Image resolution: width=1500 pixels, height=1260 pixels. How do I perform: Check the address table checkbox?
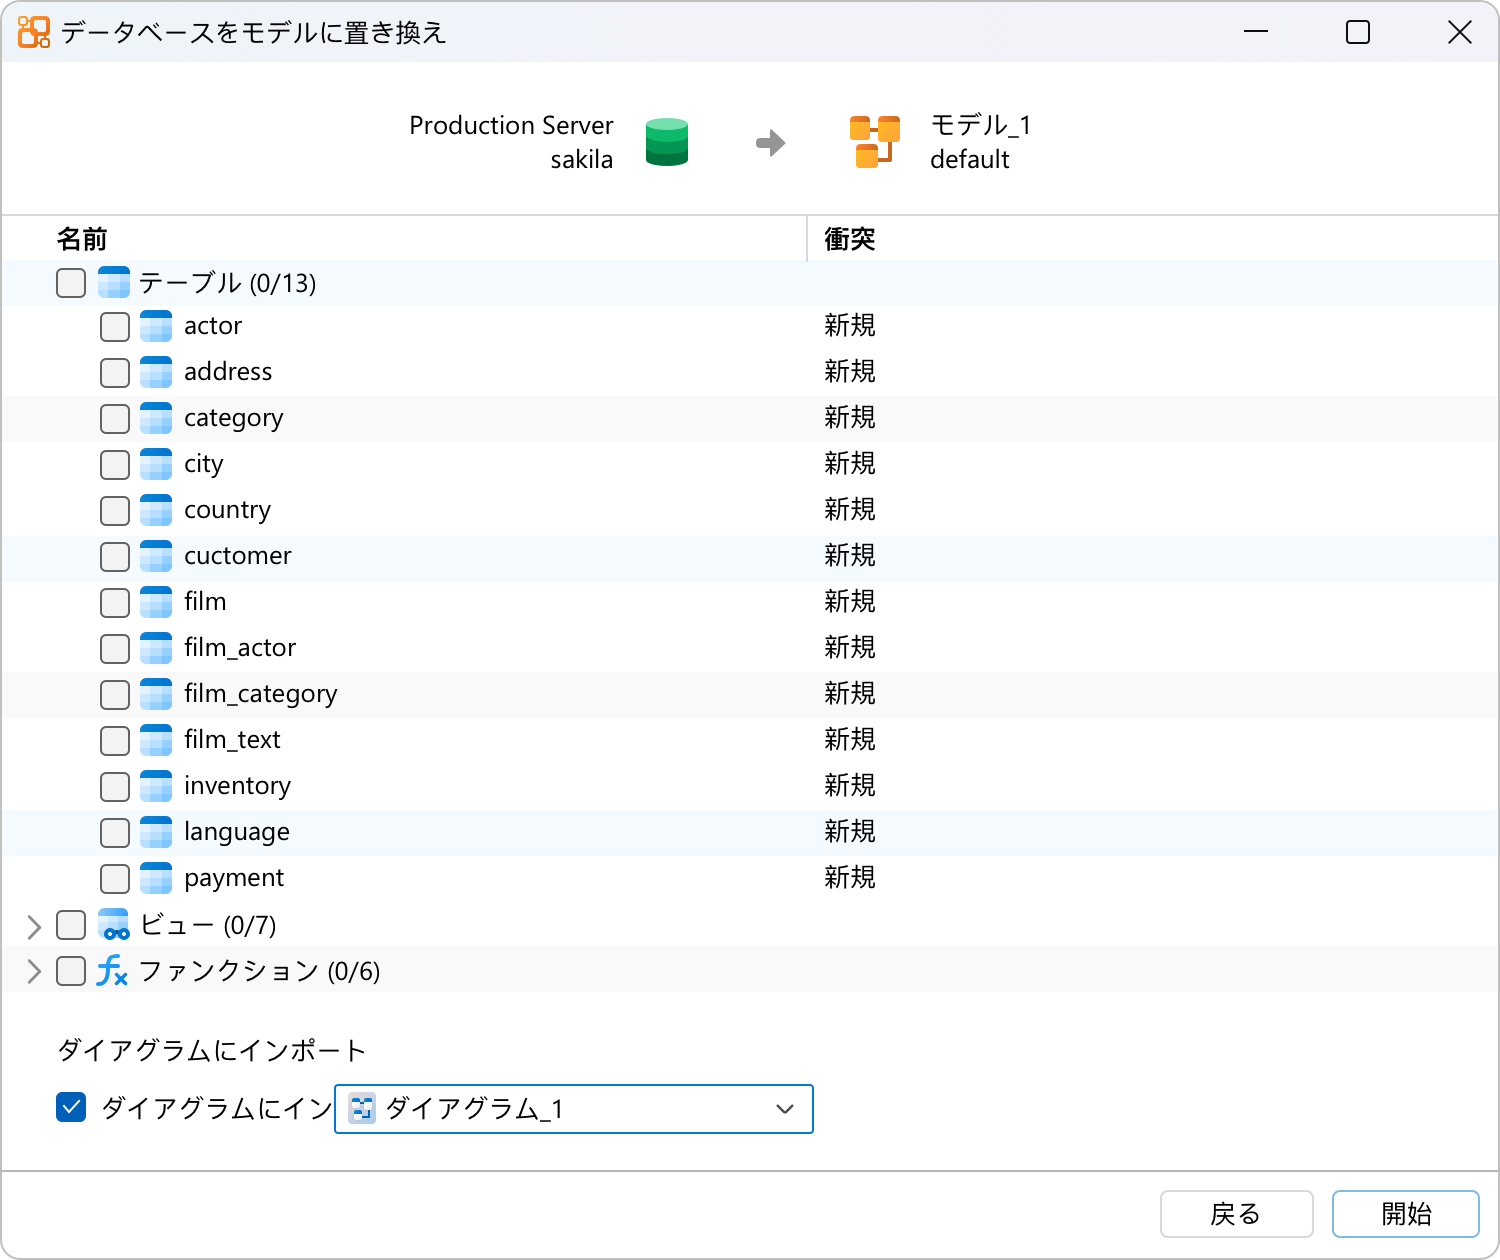pyautogui.click(x=115, y=372)
